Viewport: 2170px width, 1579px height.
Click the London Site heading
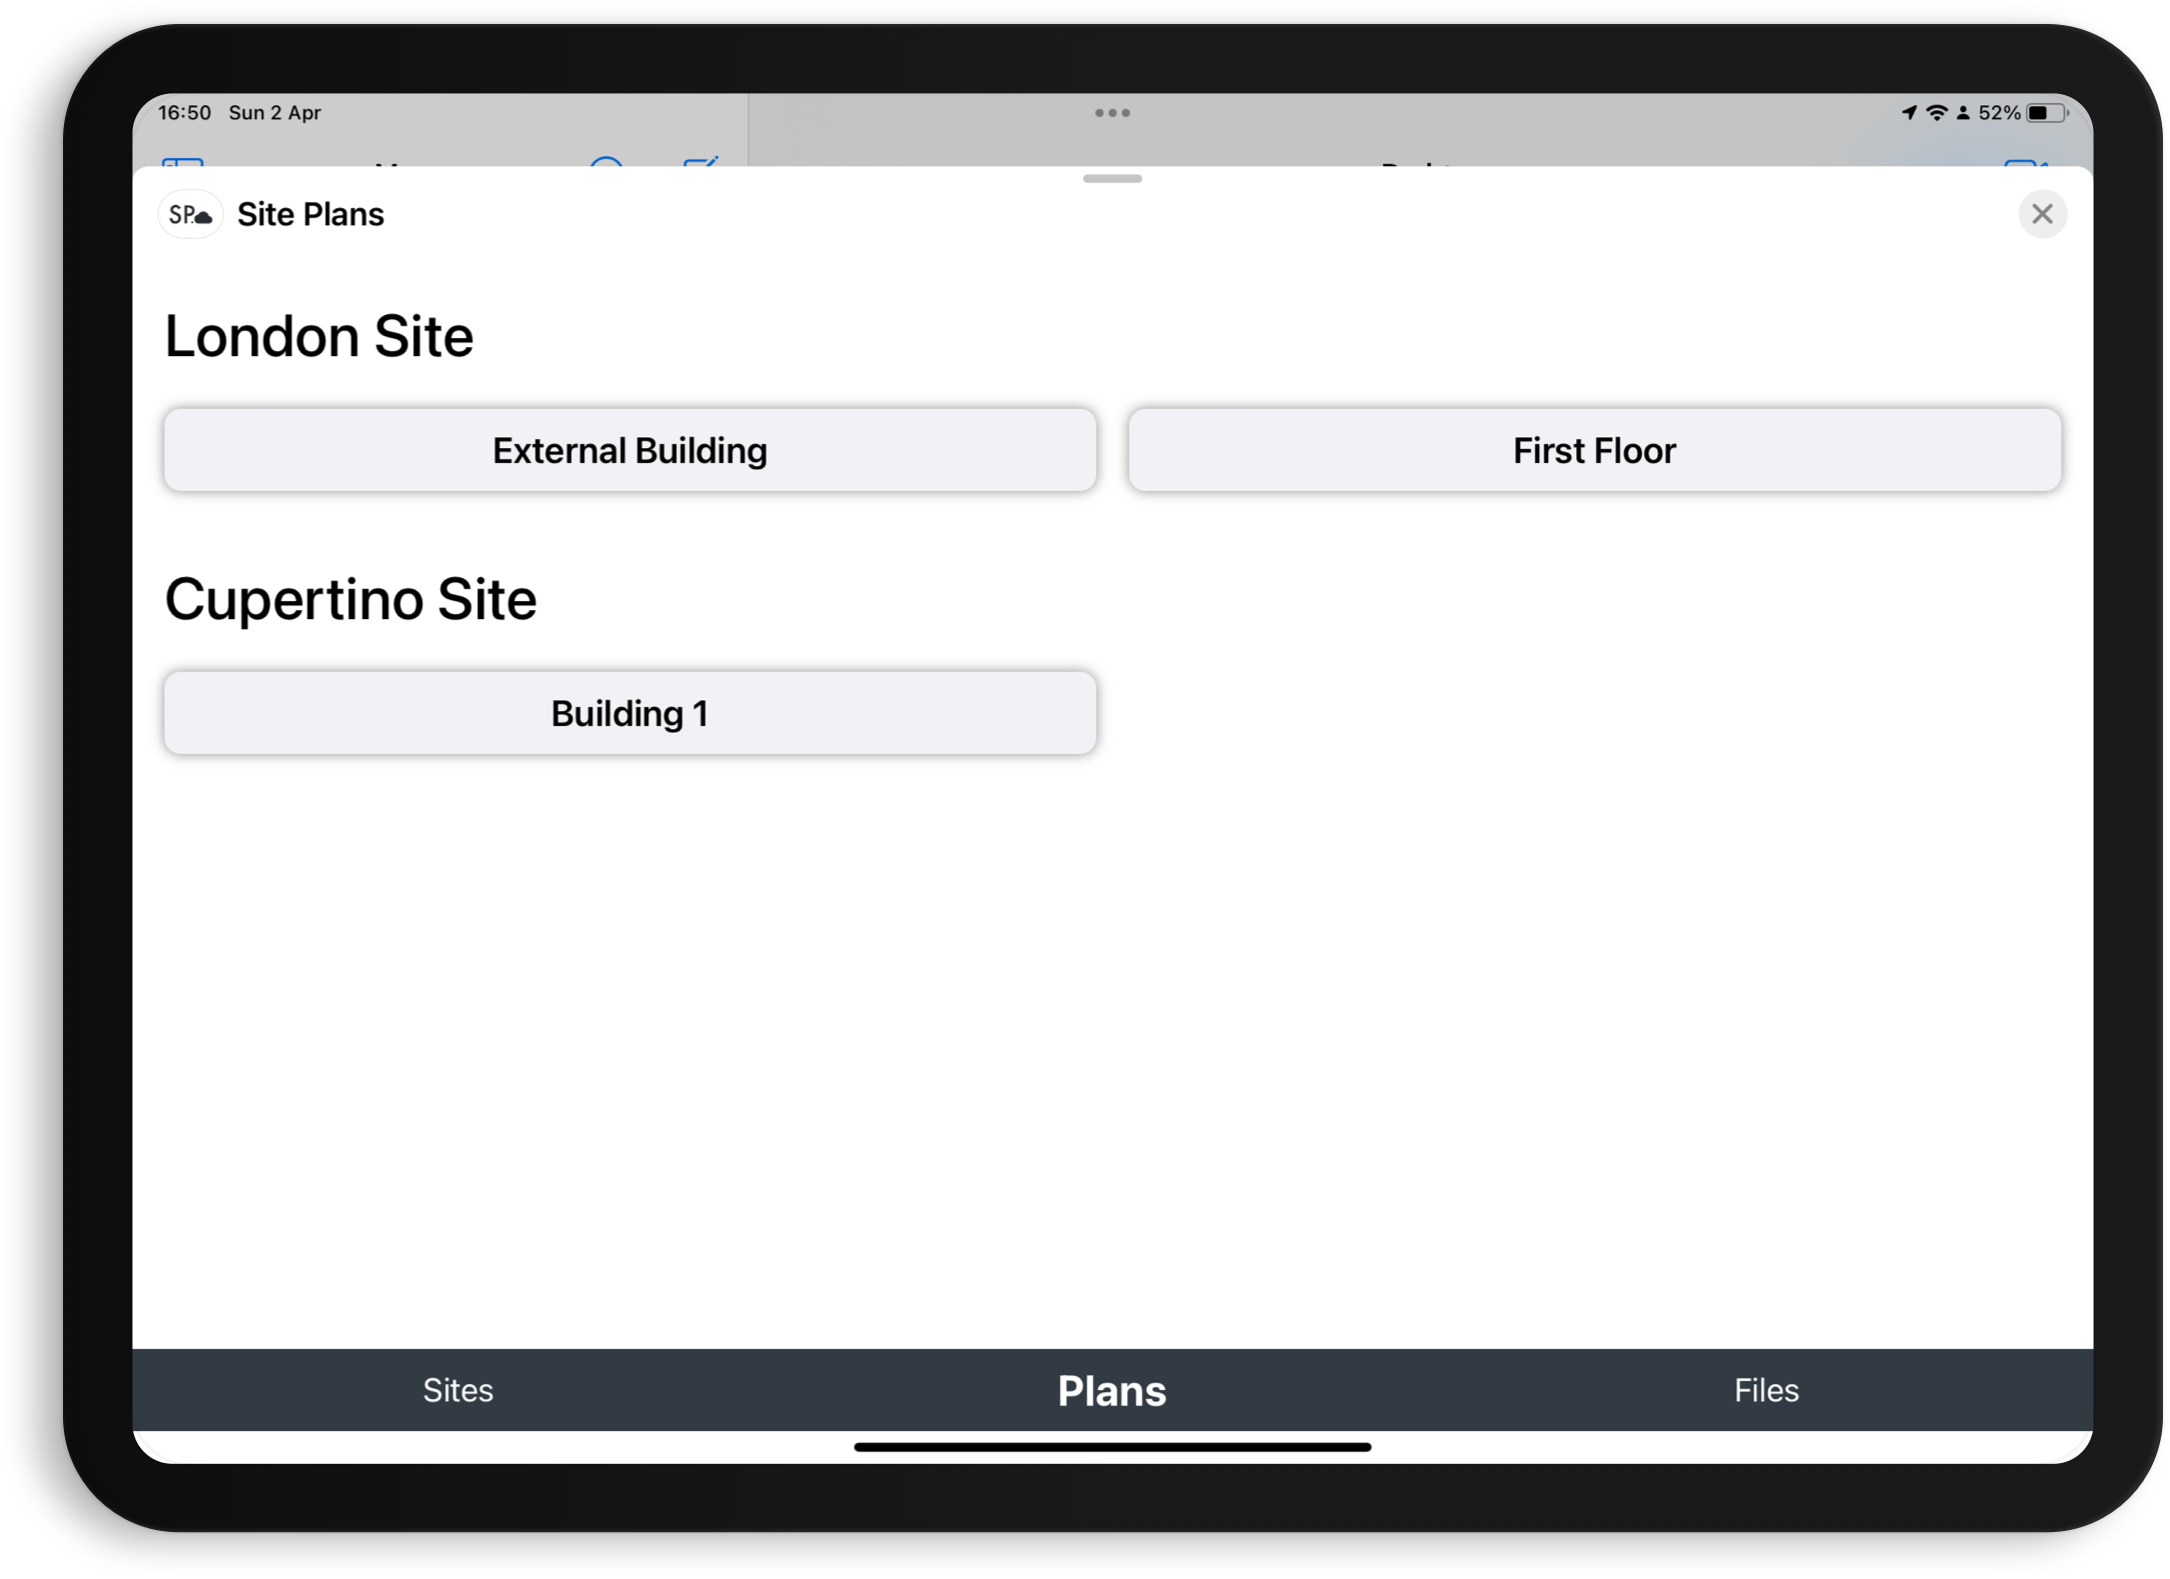(318, 336)
